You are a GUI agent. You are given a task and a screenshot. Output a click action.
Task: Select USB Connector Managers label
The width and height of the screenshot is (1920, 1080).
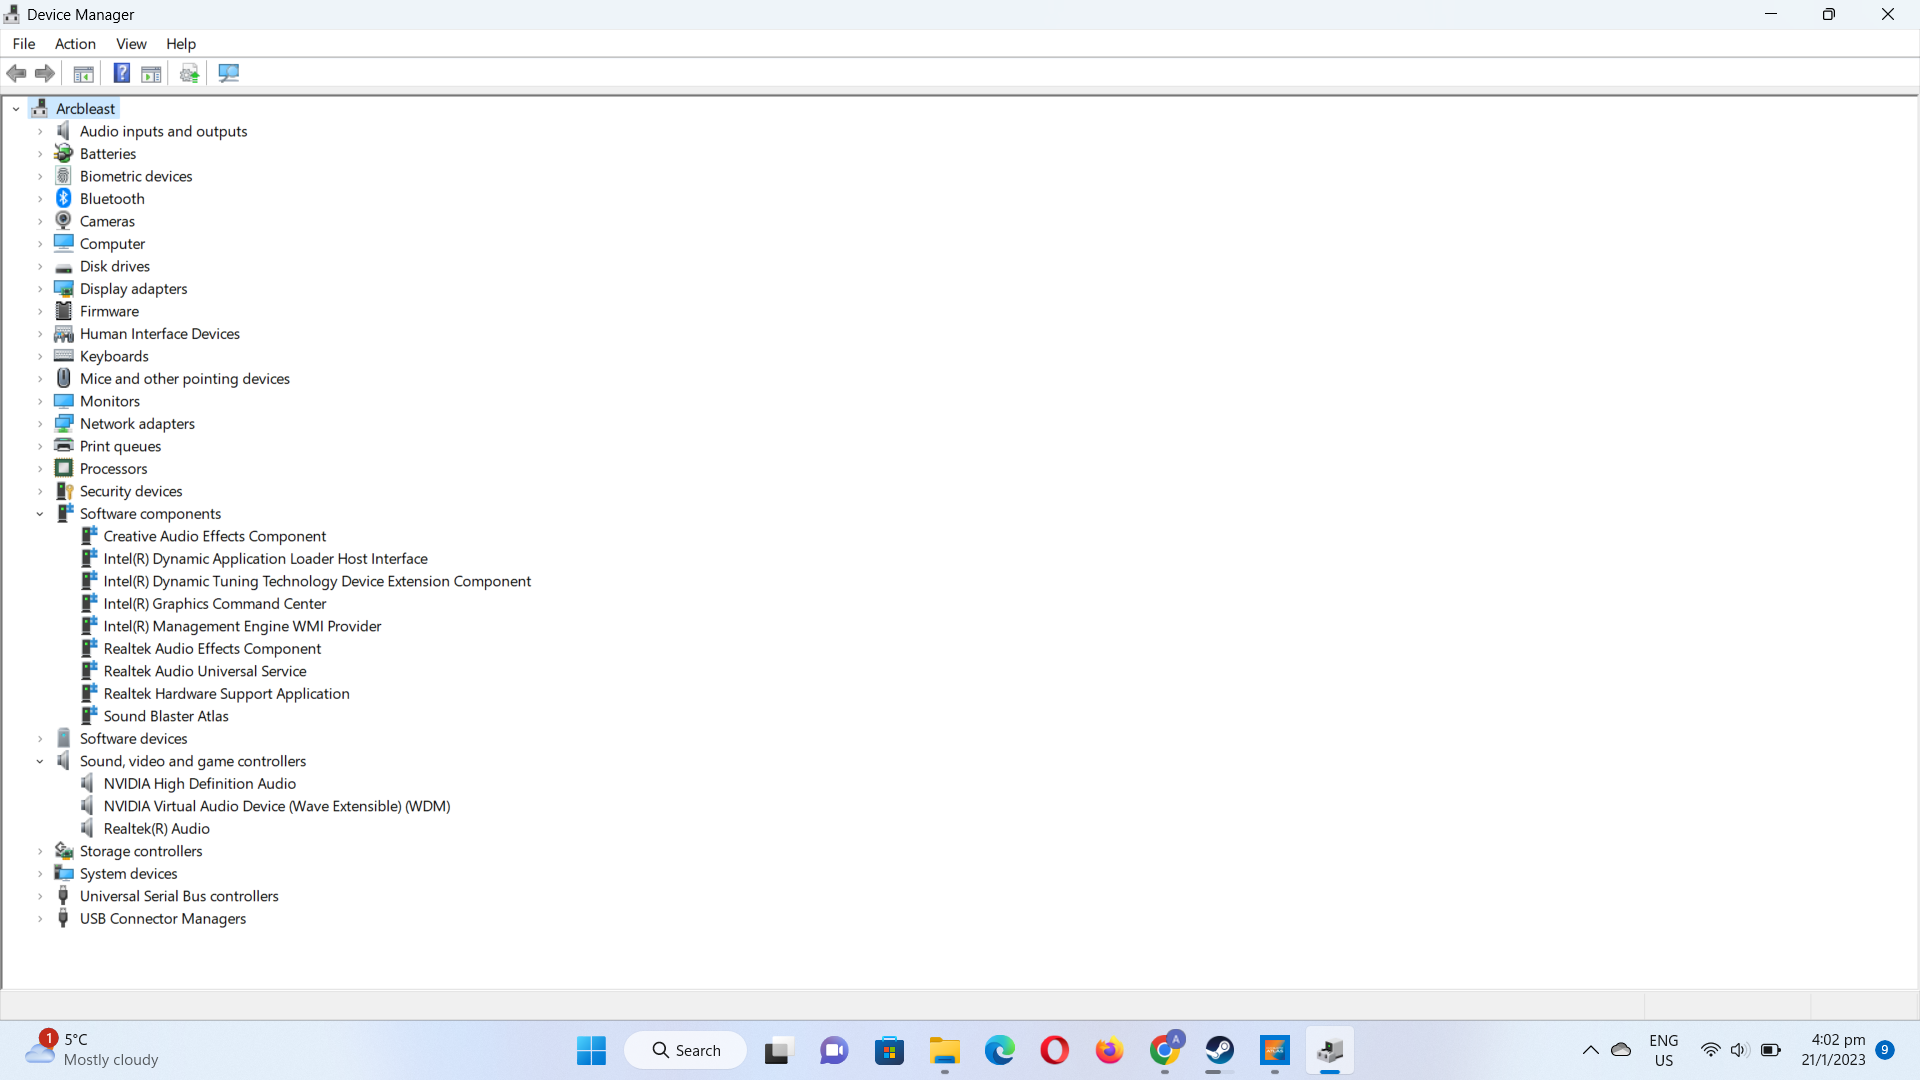(163, 918)
